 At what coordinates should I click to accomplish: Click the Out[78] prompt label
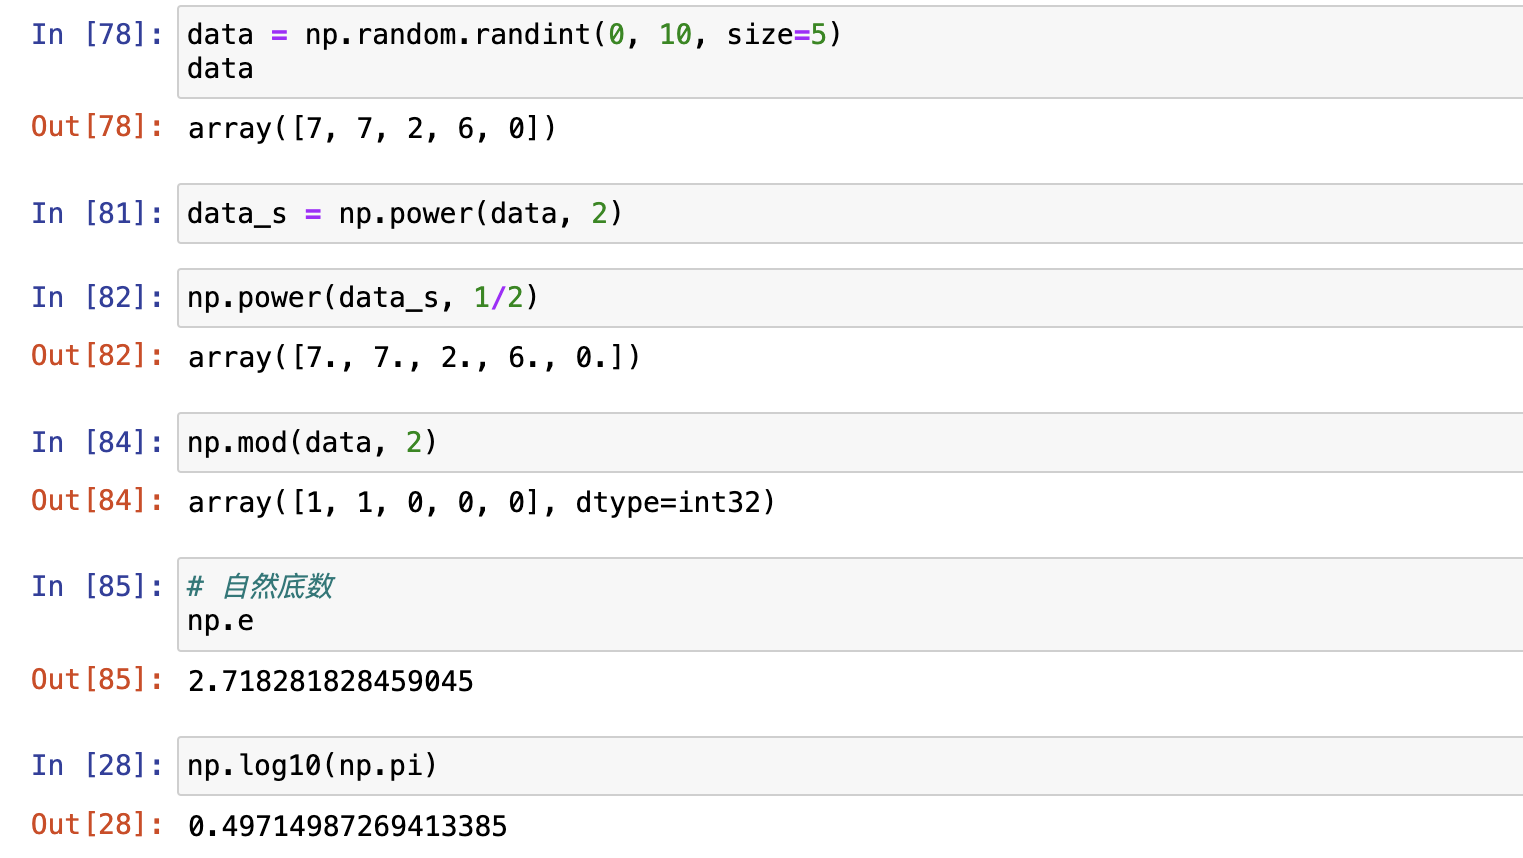click(x=97, y=127)
